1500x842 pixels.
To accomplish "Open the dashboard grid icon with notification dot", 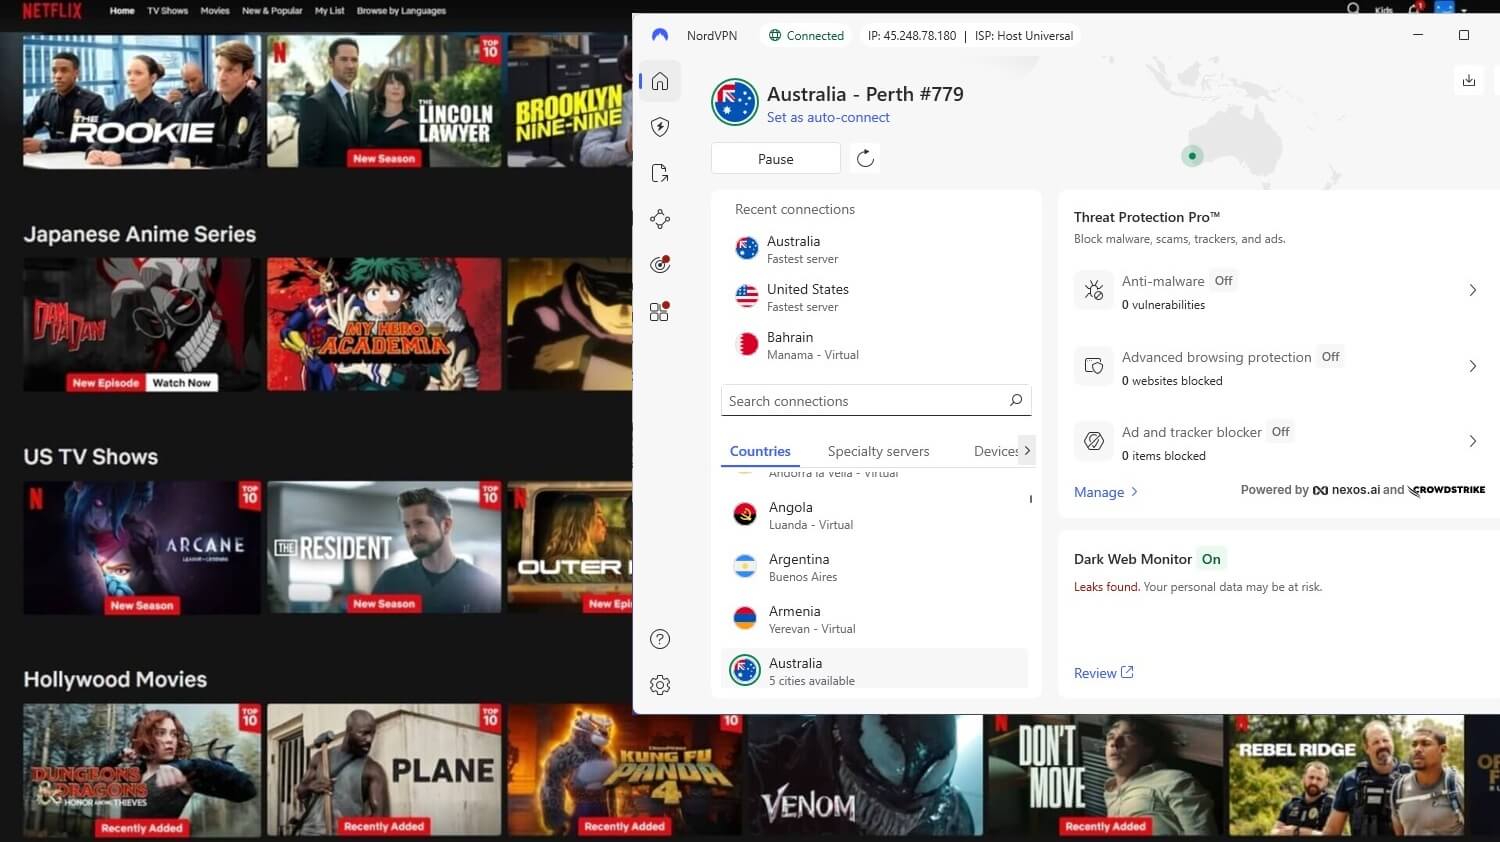I will (660, 311).
